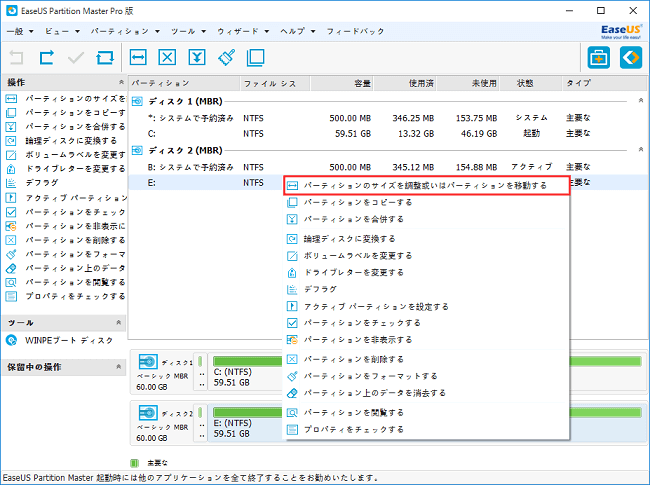Viewport: 650px width, 485px height.
Task: Collapse the ツール panel section
Action: pyautogui.click(x=119, y=323)
